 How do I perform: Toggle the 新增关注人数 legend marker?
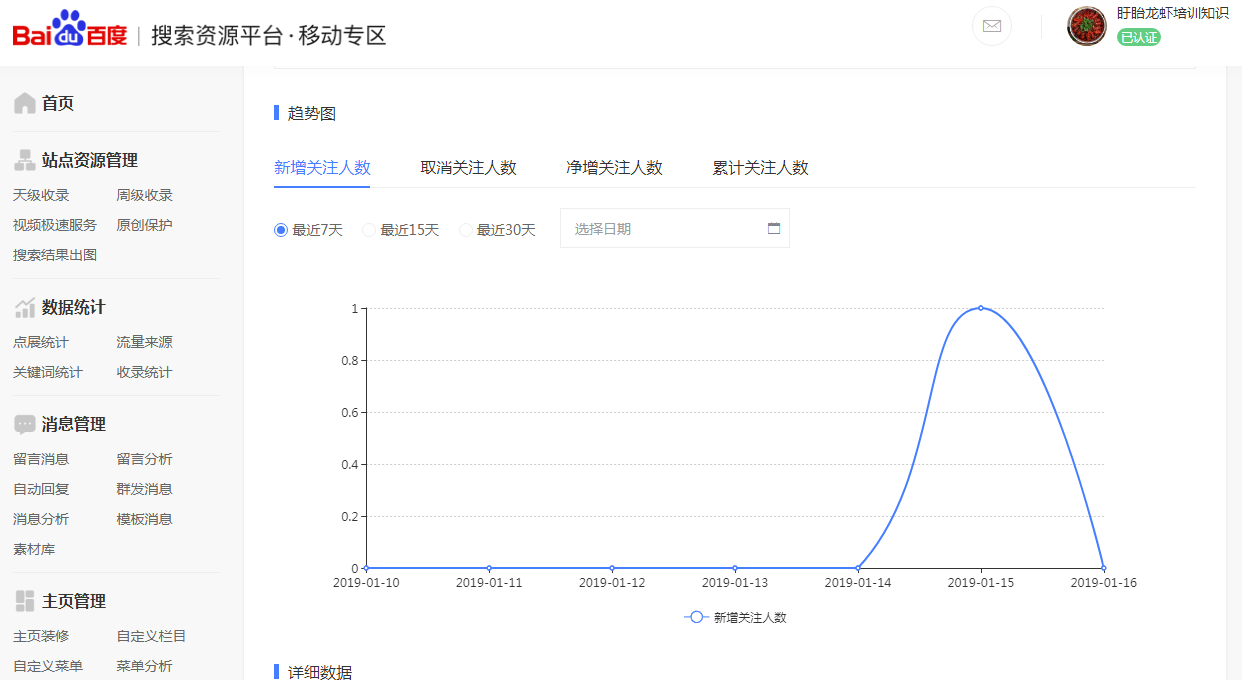tap(696, 617)
